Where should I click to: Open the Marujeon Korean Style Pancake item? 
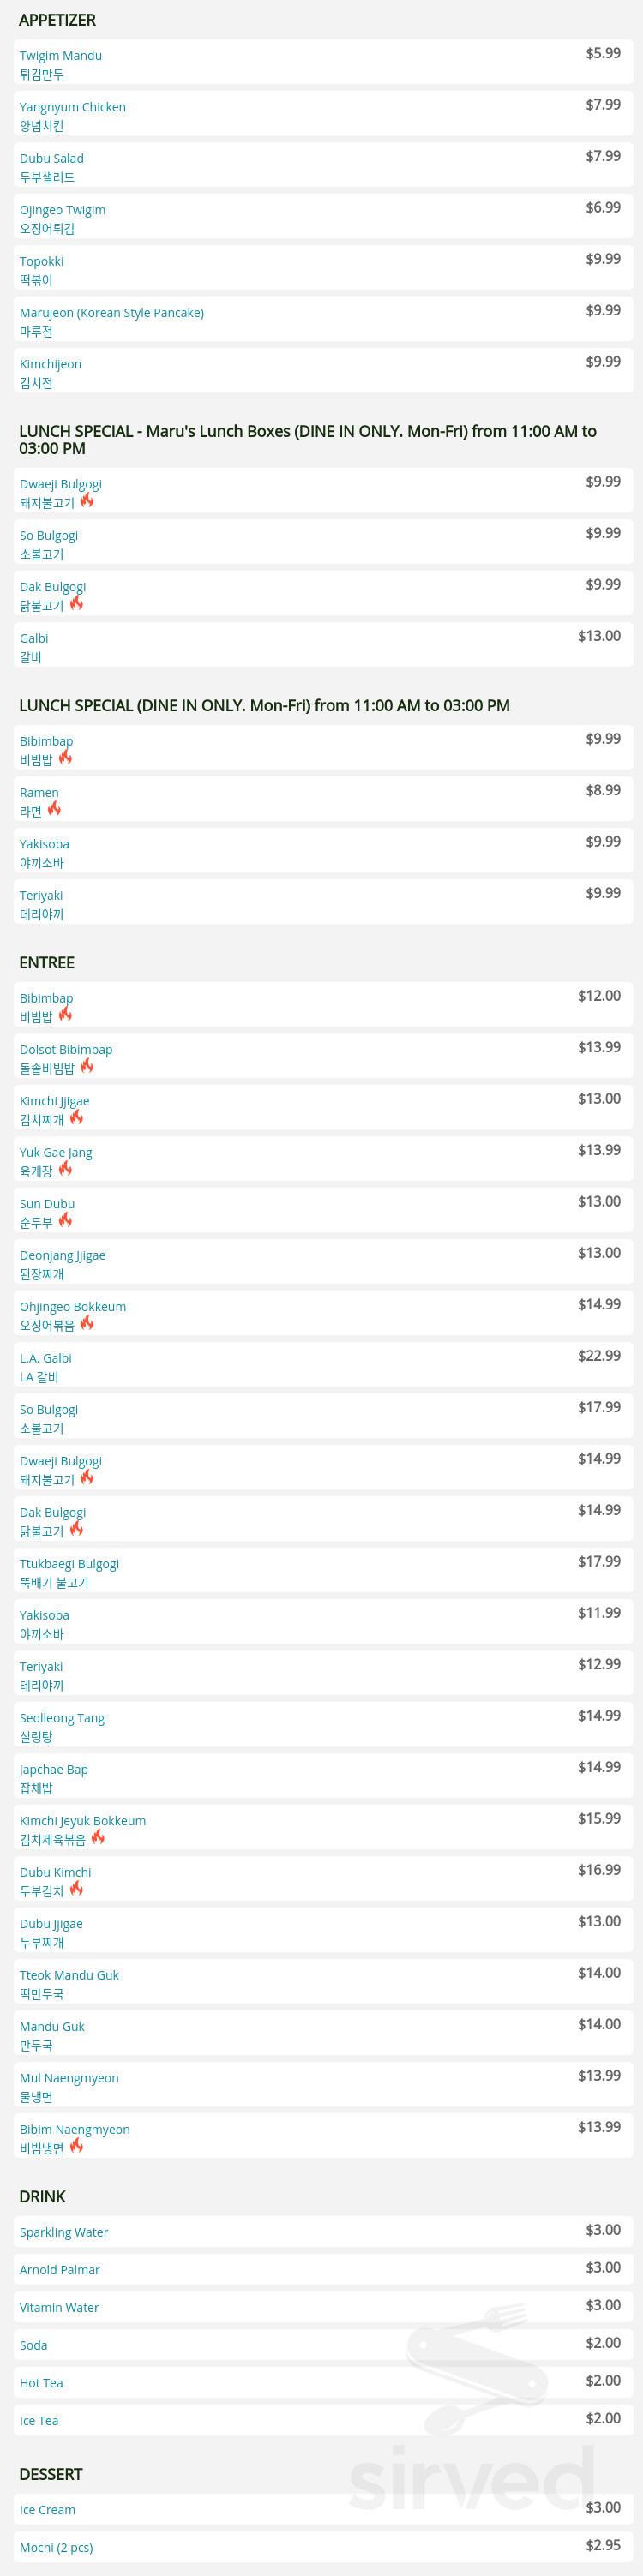(x=323, y=320)
